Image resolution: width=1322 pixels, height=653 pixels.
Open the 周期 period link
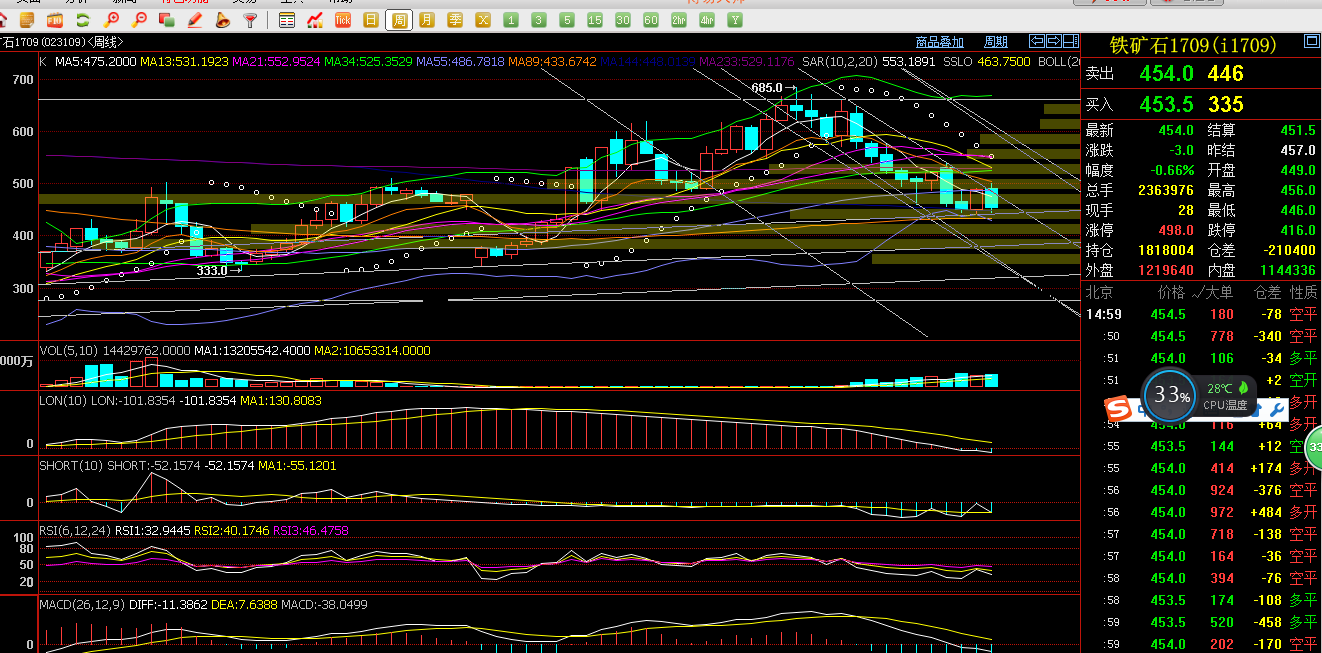(x=996, y=42)
